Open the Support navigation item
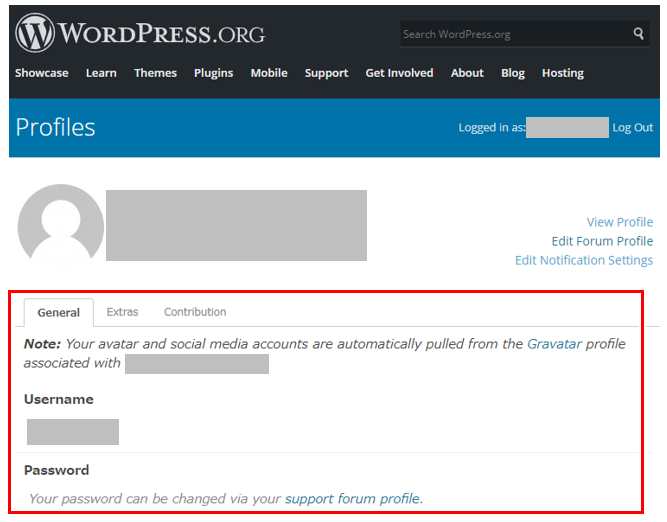Viewport: 667px width, 522px height. 326,73
